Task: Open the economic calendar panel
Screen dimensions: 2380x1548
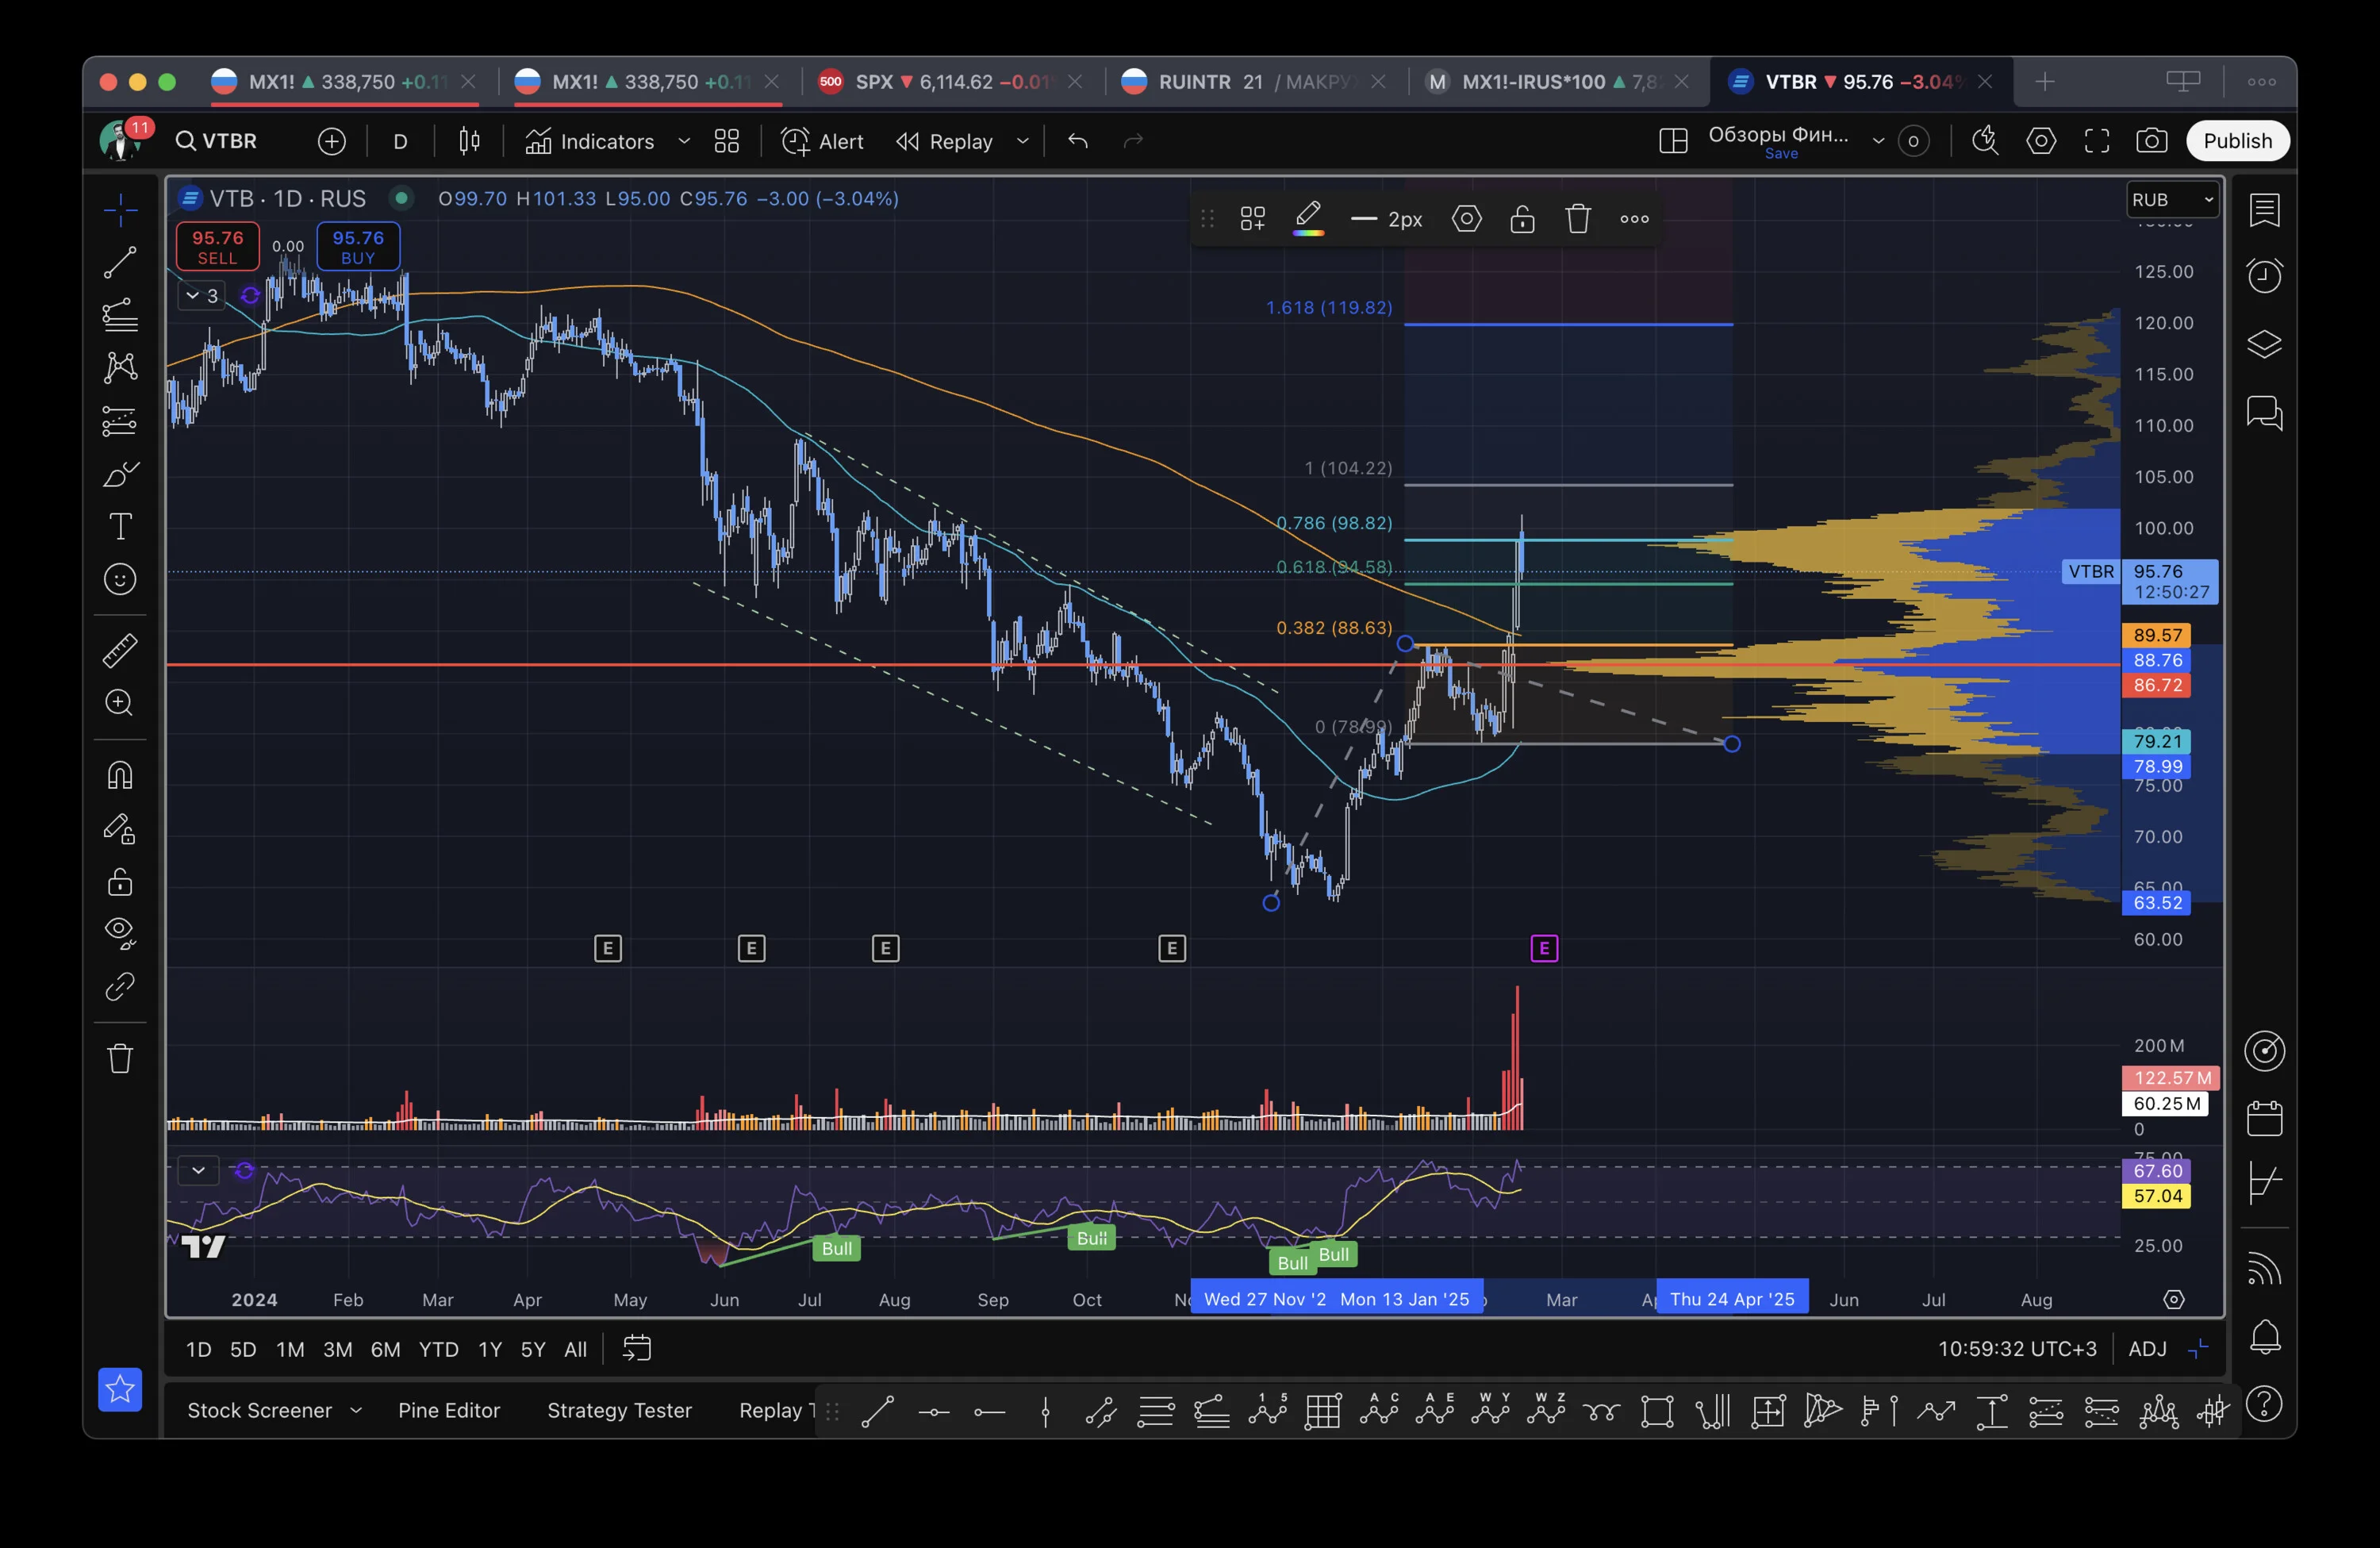Action: click(2264, 1117)
